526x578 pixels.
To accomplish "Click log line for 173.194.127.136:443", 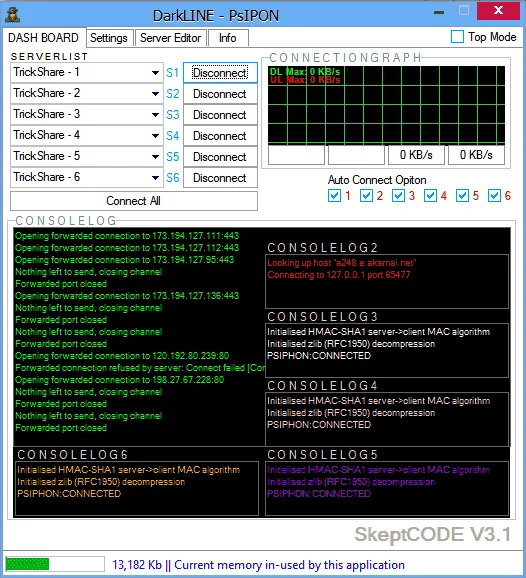I will [127, 296].
